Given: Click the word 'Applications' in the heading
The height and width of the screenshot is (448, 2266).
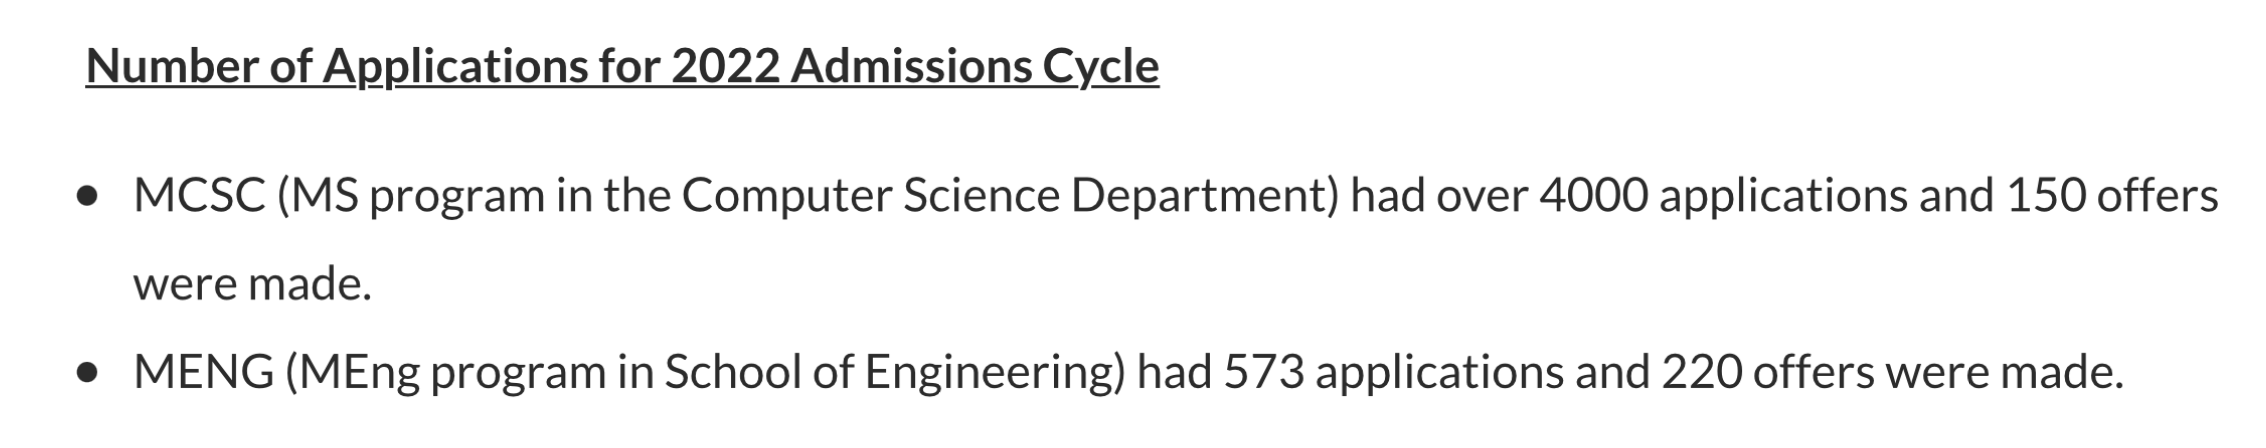Looking at the screenshot, I should point(456,67).
